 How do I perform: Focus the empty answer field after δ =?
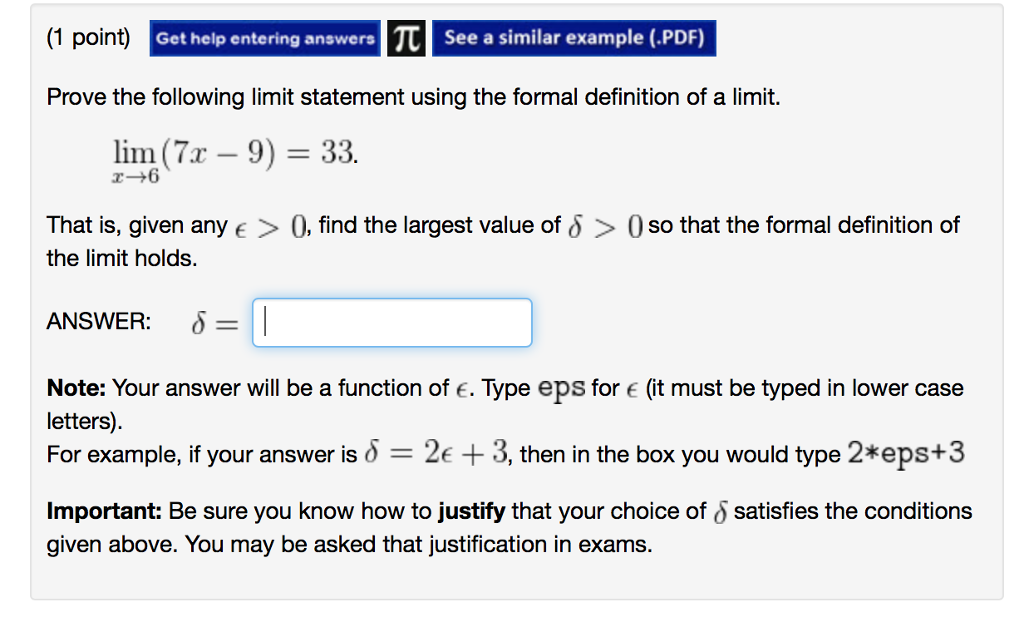click(390, 322)
